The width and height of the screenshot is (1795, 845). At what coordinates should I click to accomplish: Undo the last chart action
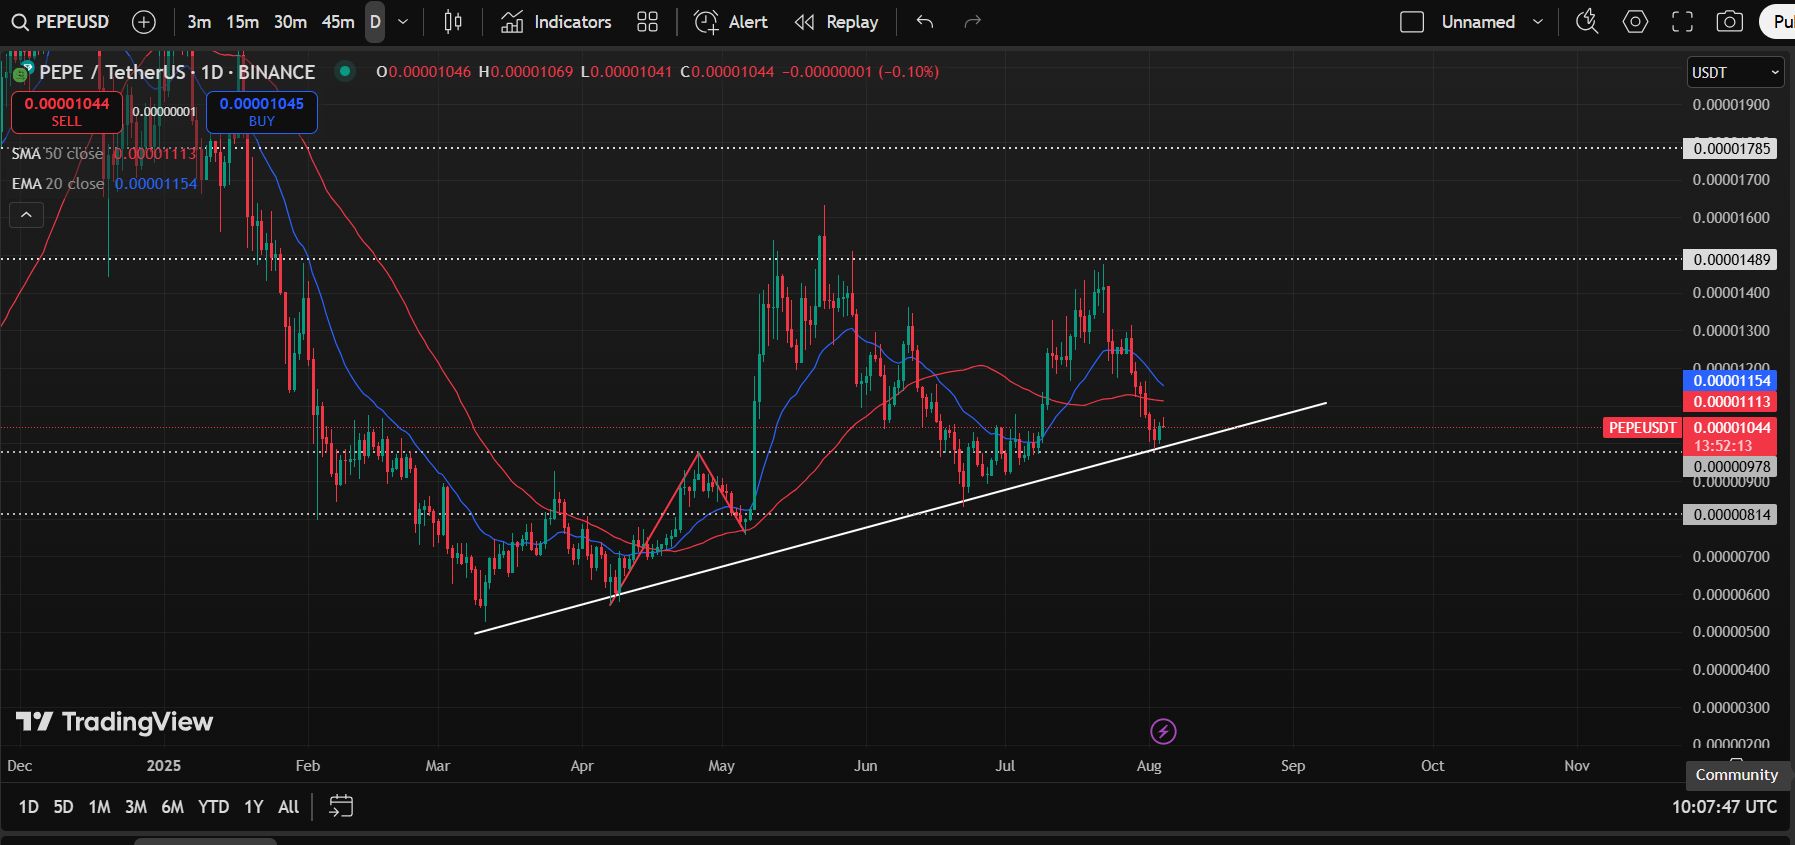click(x=925, y=22)
